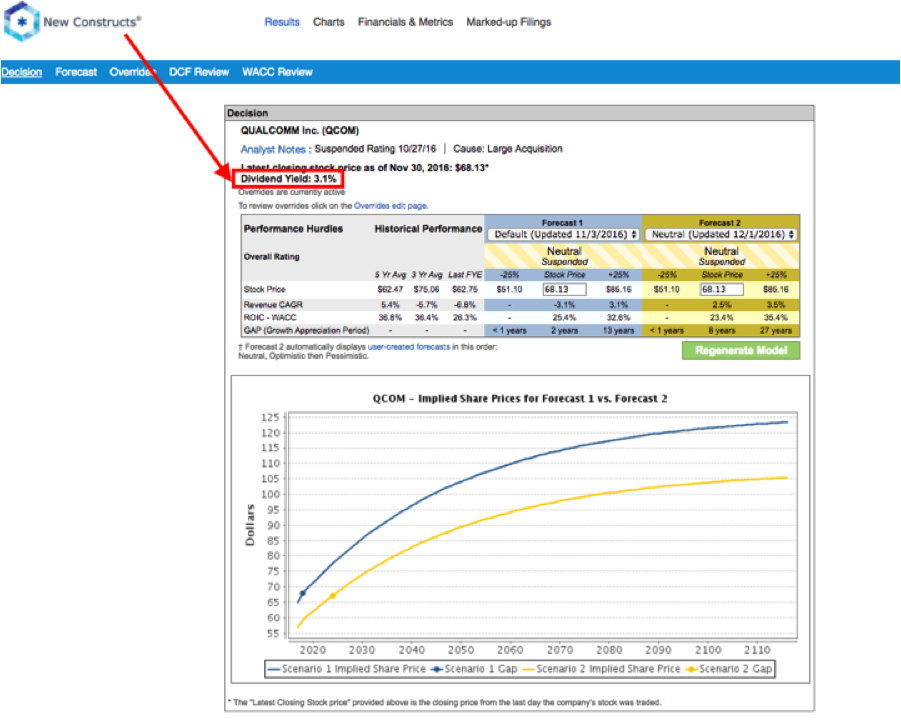The width and height of the screenshot is (901, 720).
Task: Expand the Forecast 2 Neutral dropdown
Action: [x=719, y=234]
